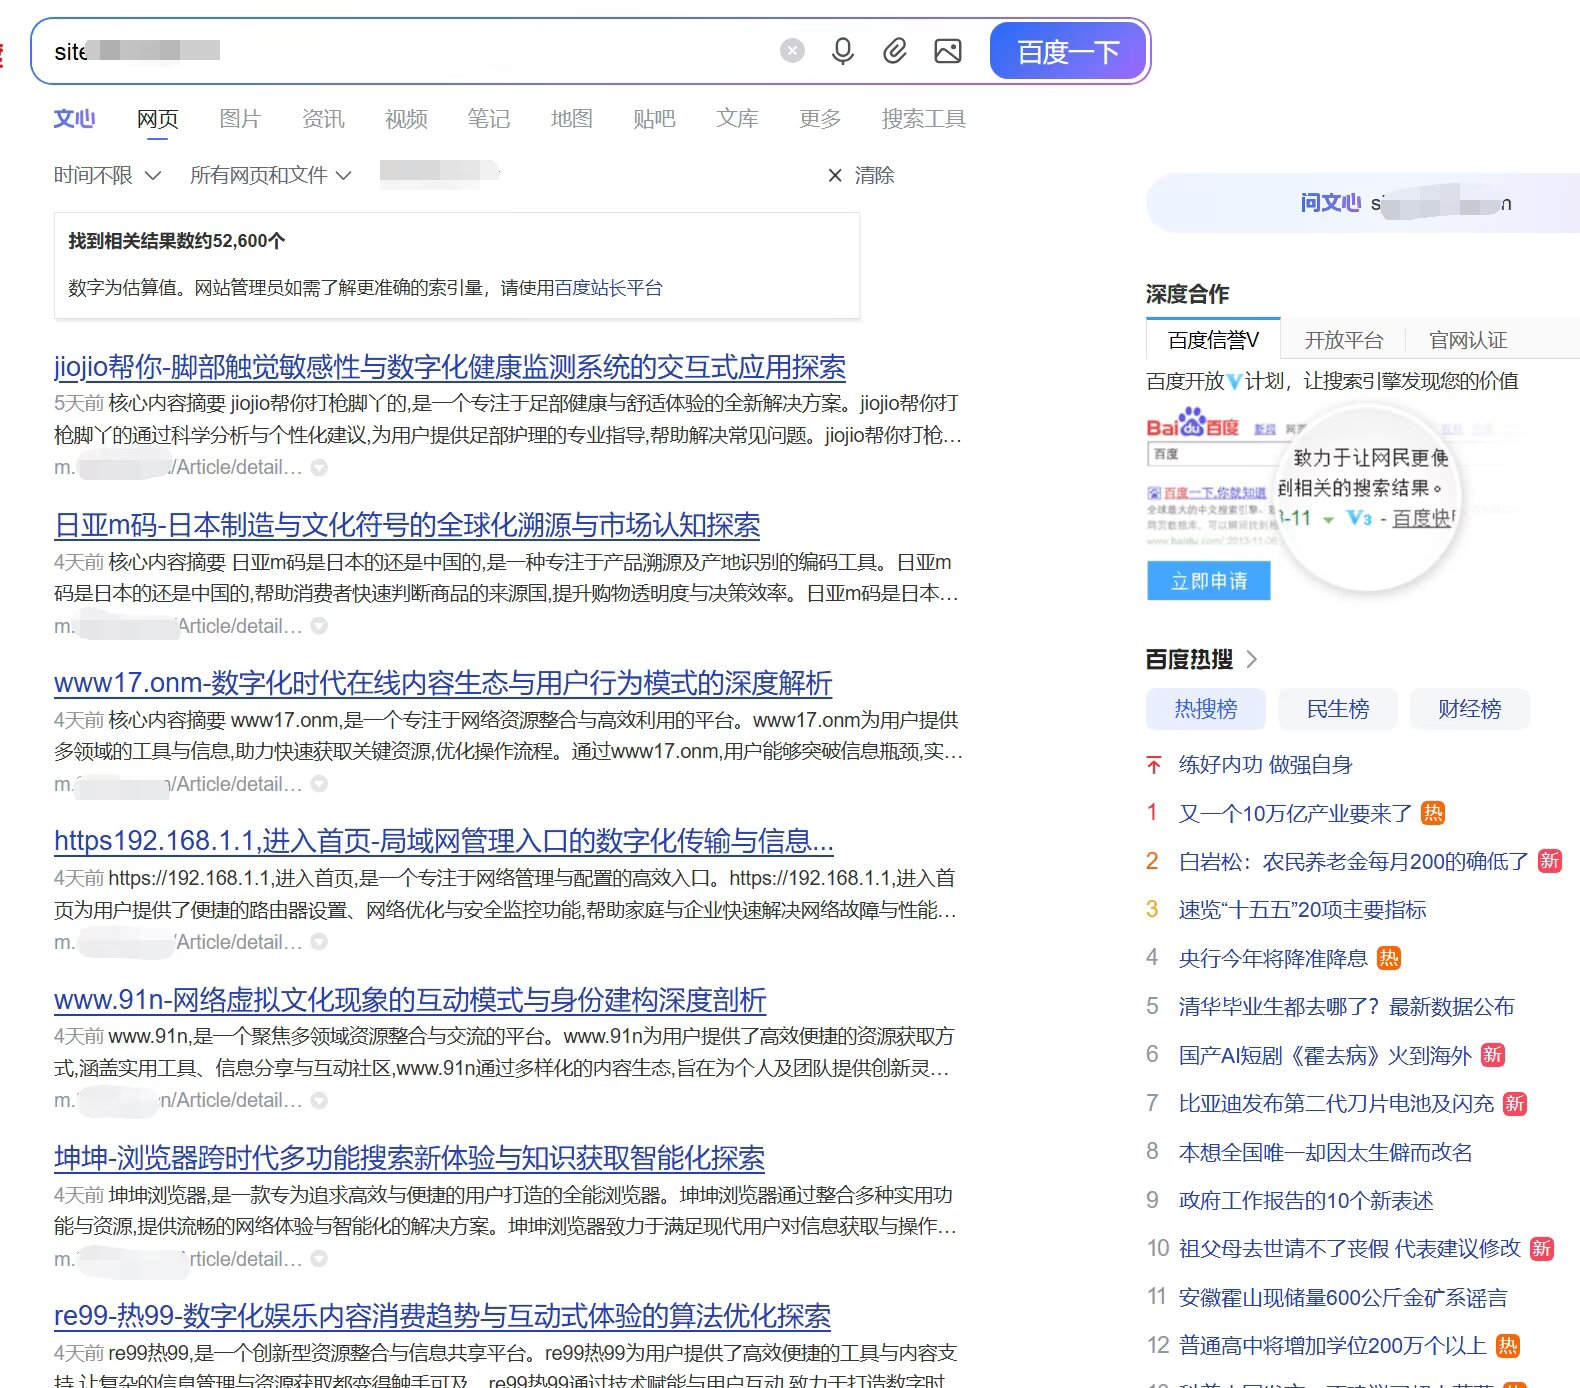Switch to the 图片 search tab
Screen dimensions: 1580x1388
point(240,119)
